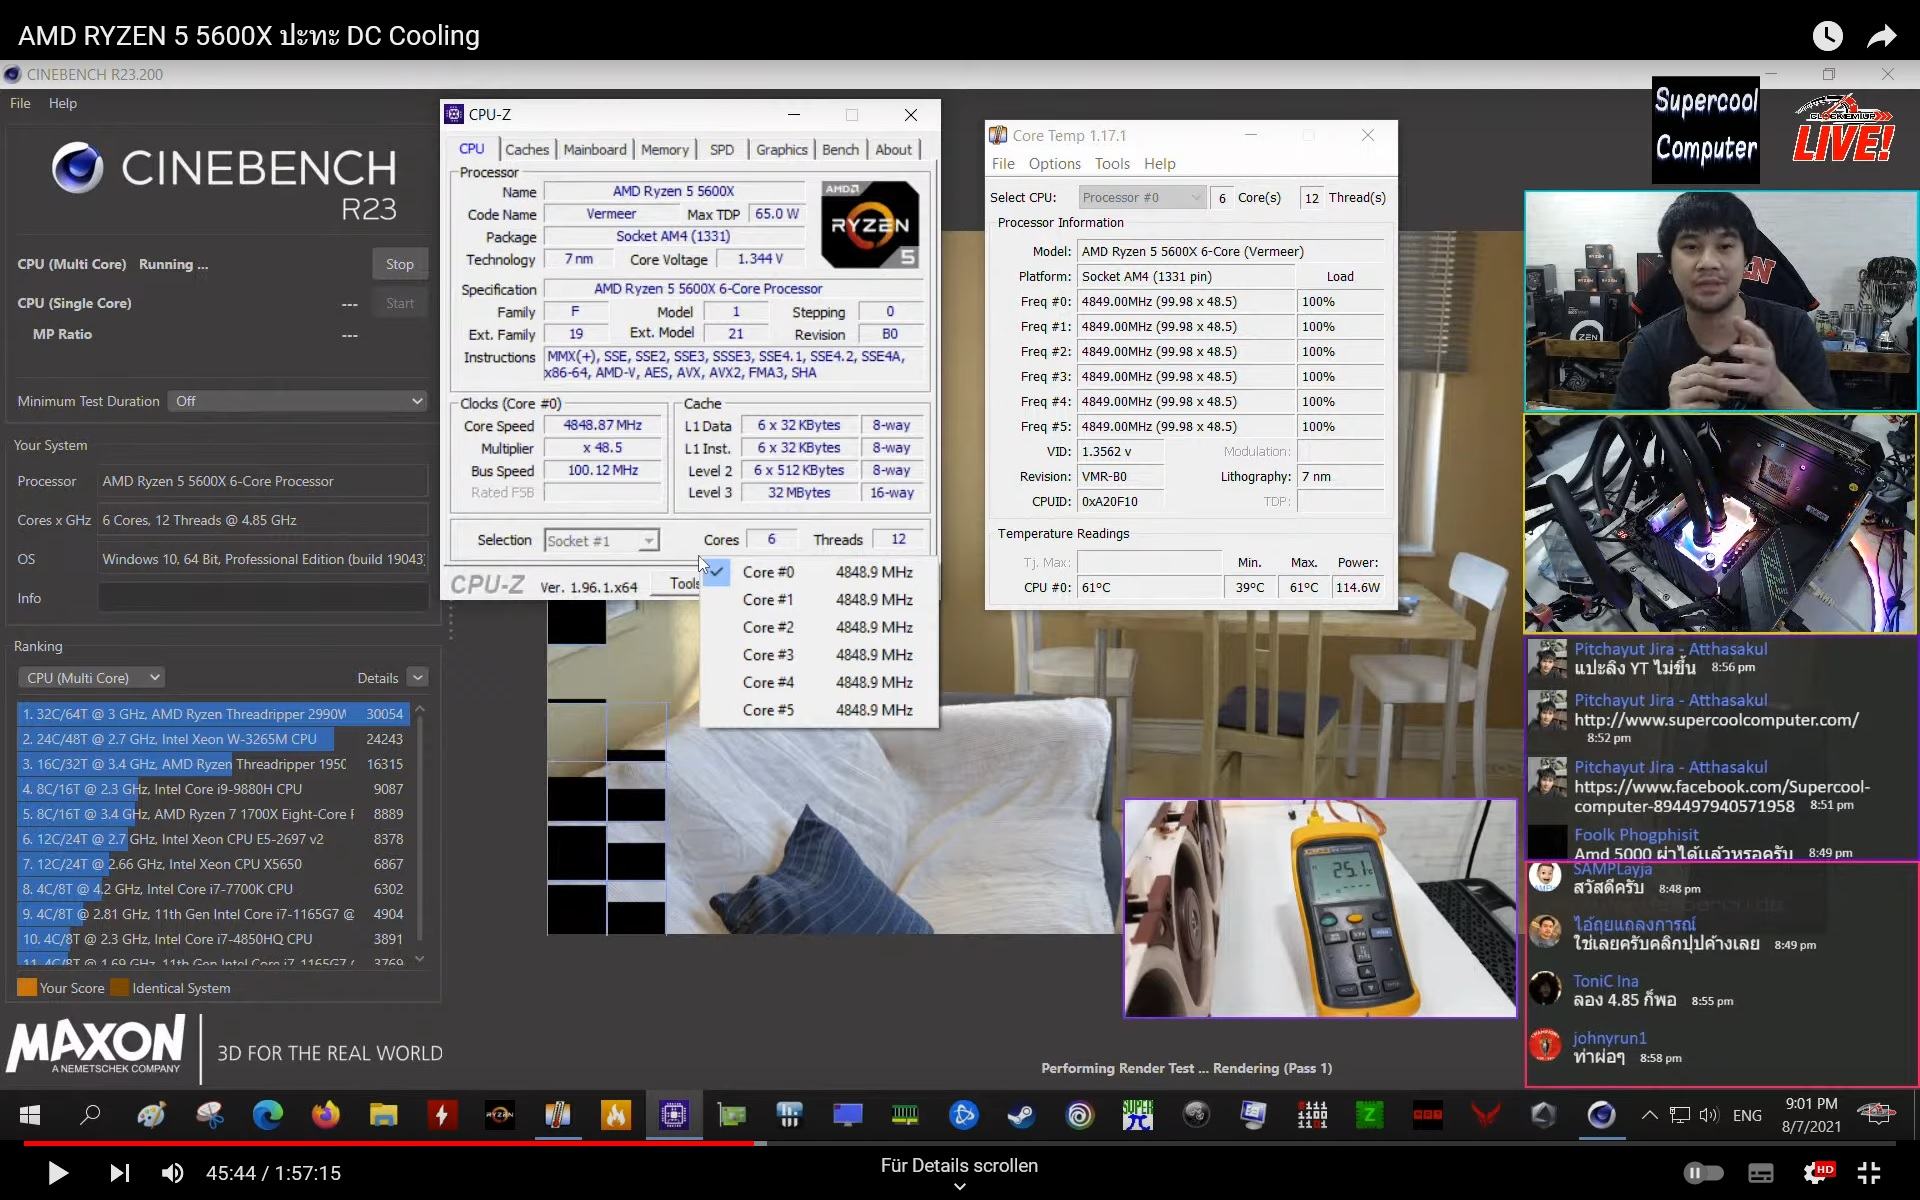
Task: Click the Microsoft Edge taskbar icon
Action: (267, 1114)
